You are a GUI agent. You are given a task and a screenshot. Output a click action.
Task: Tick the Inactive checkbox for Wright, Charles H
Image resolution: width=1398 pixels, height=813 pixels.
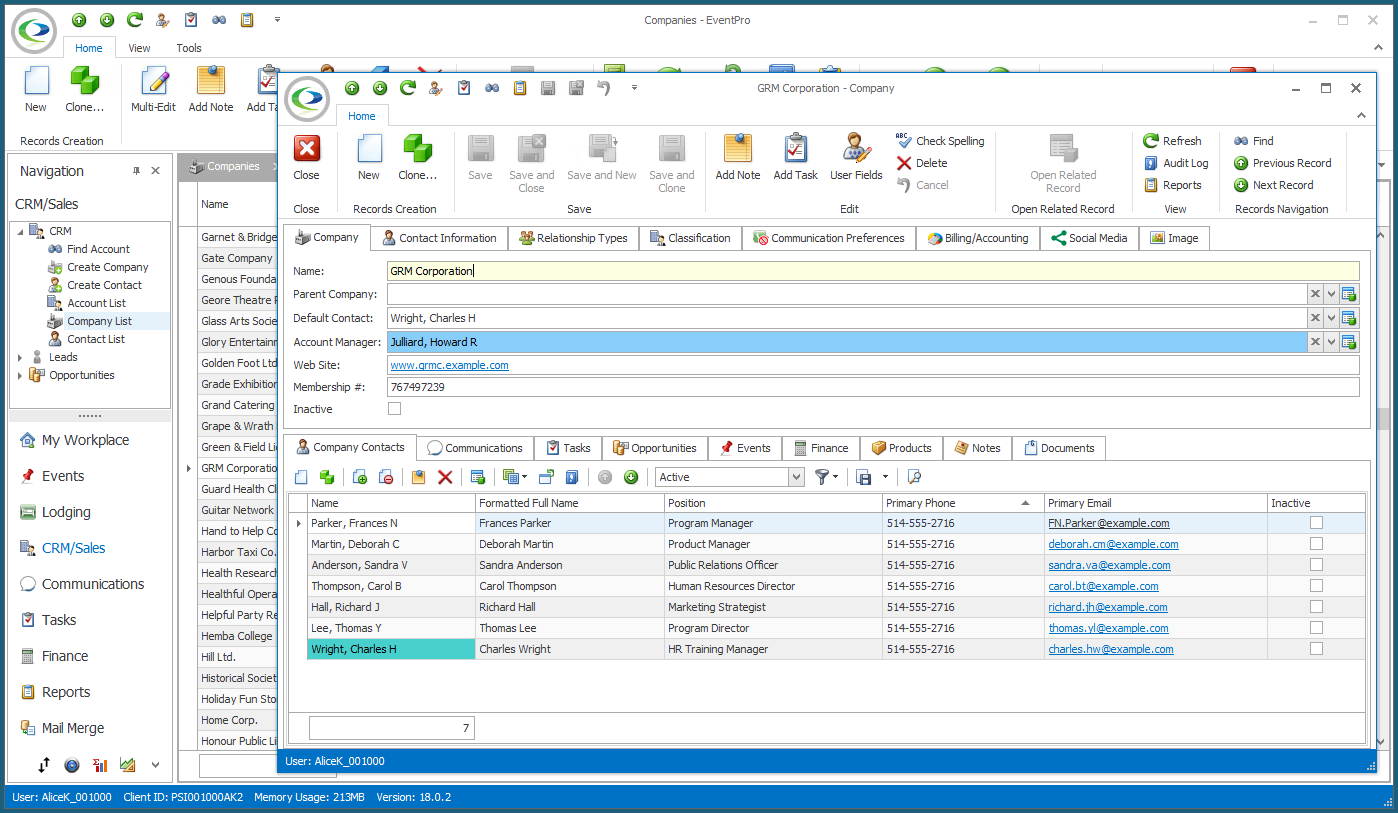point(1316,649)
